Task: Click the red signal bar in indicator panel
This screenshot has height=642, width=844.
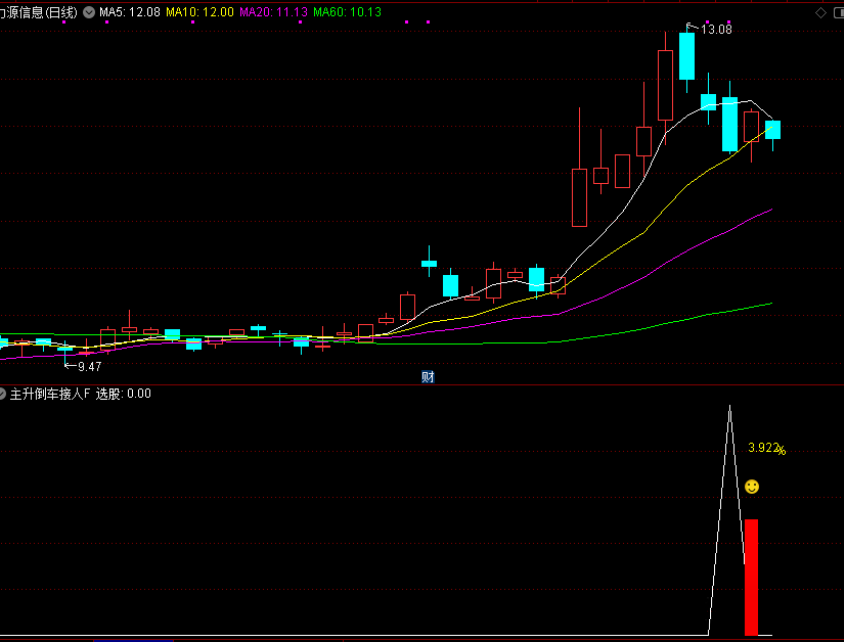Action: pos(751,577)
